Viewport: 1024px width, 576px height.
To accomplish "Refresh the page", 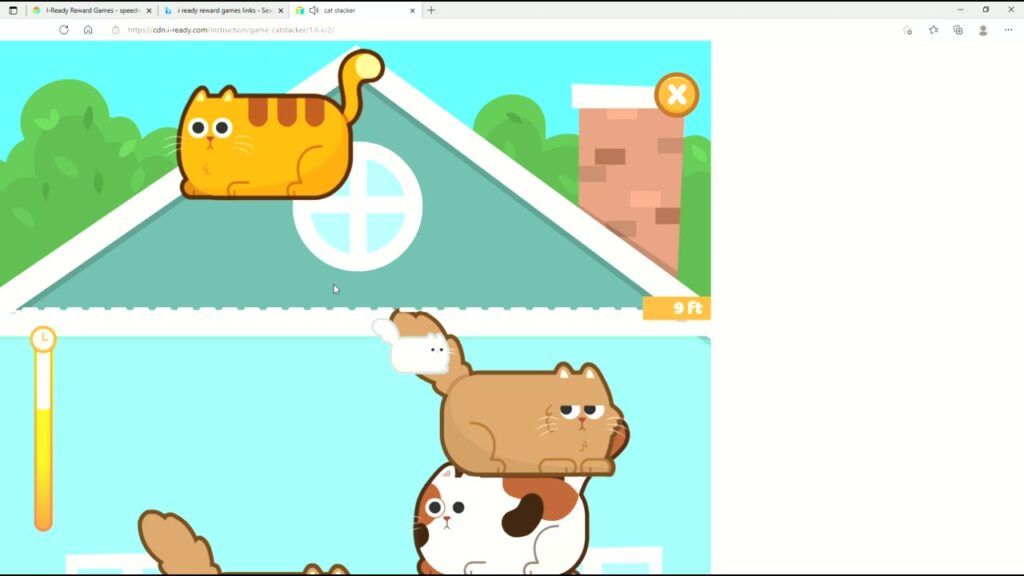I will 63,30.
